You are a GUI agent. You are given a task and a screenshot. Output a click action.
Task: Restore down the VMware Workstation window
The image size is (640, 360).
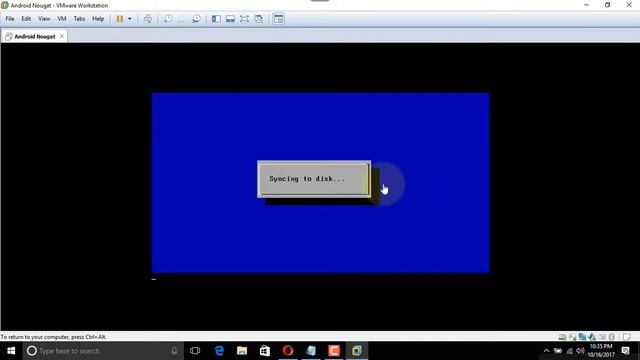point(608,5)
